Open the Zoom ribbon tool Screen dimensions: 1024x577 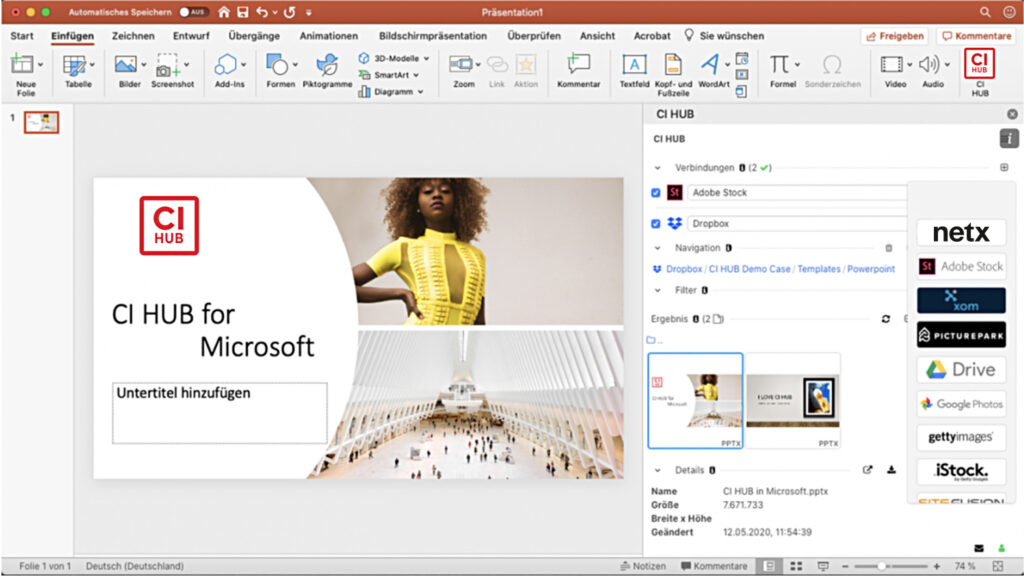pyautogui.click(x=461, y=65)
